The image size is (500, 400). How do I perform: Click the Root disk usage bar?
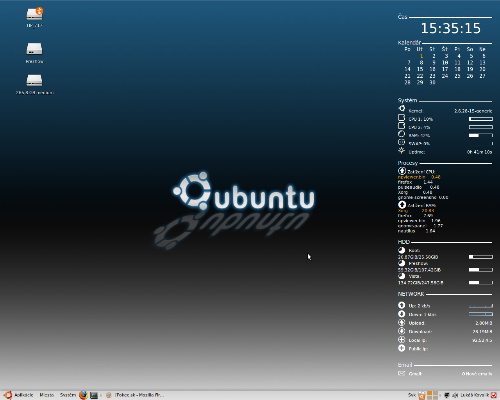[481, 257]
